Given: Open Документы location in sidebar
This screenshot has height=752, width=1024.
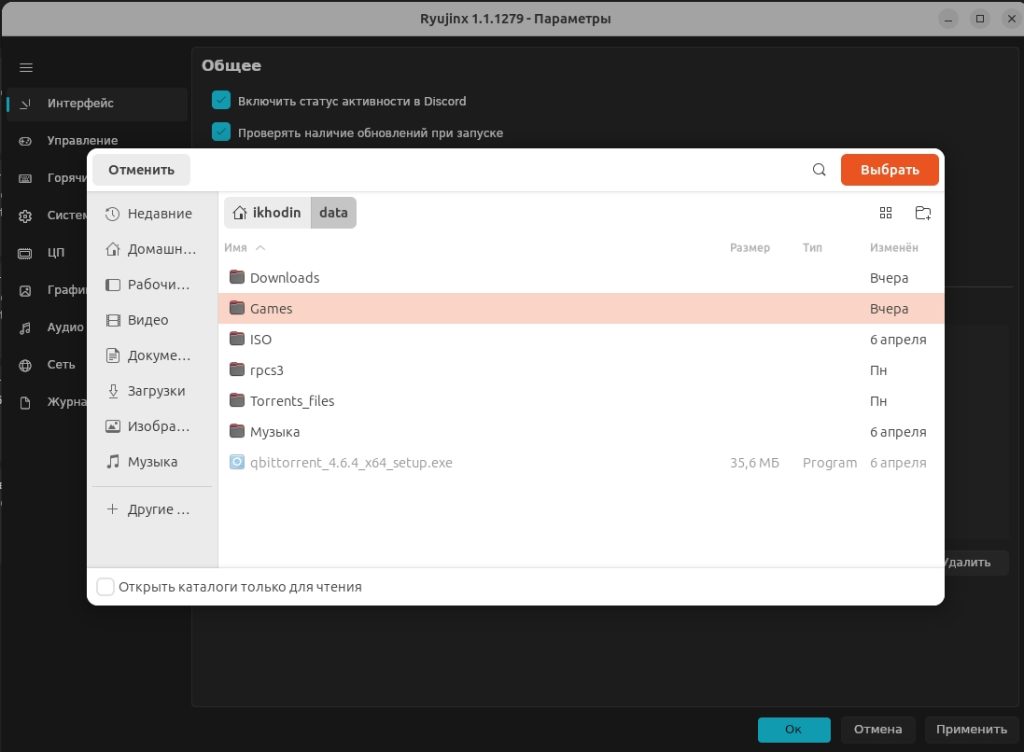Looking at the screenshot, I should pos(152,355).
